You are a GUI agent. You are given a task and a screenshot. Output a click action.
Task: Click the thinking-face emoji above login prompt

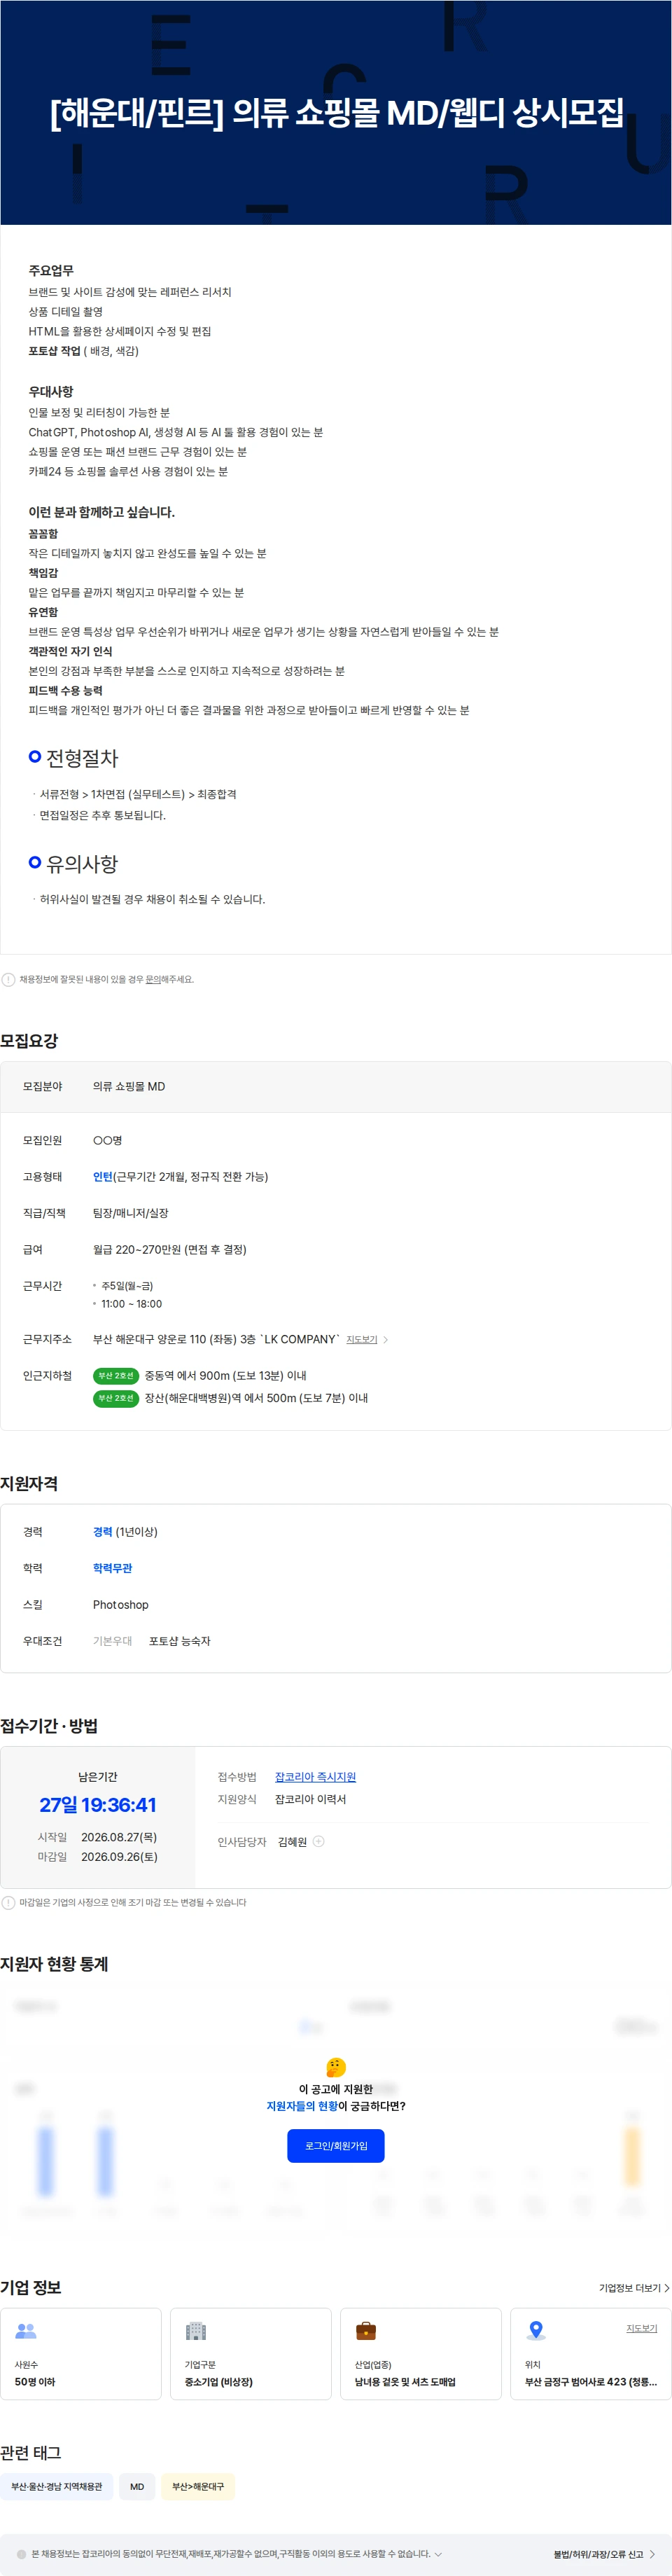336,2066
